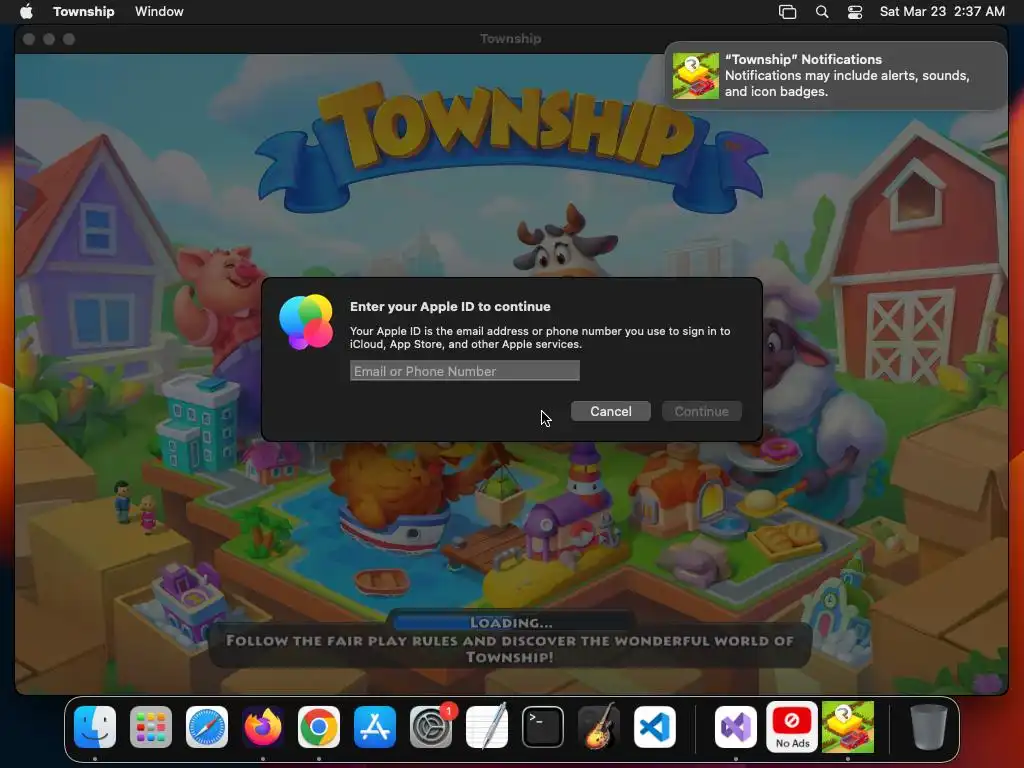Click the Email or Phone Number field
Viewport: 1024px width, 768px height.
[464, 371]
